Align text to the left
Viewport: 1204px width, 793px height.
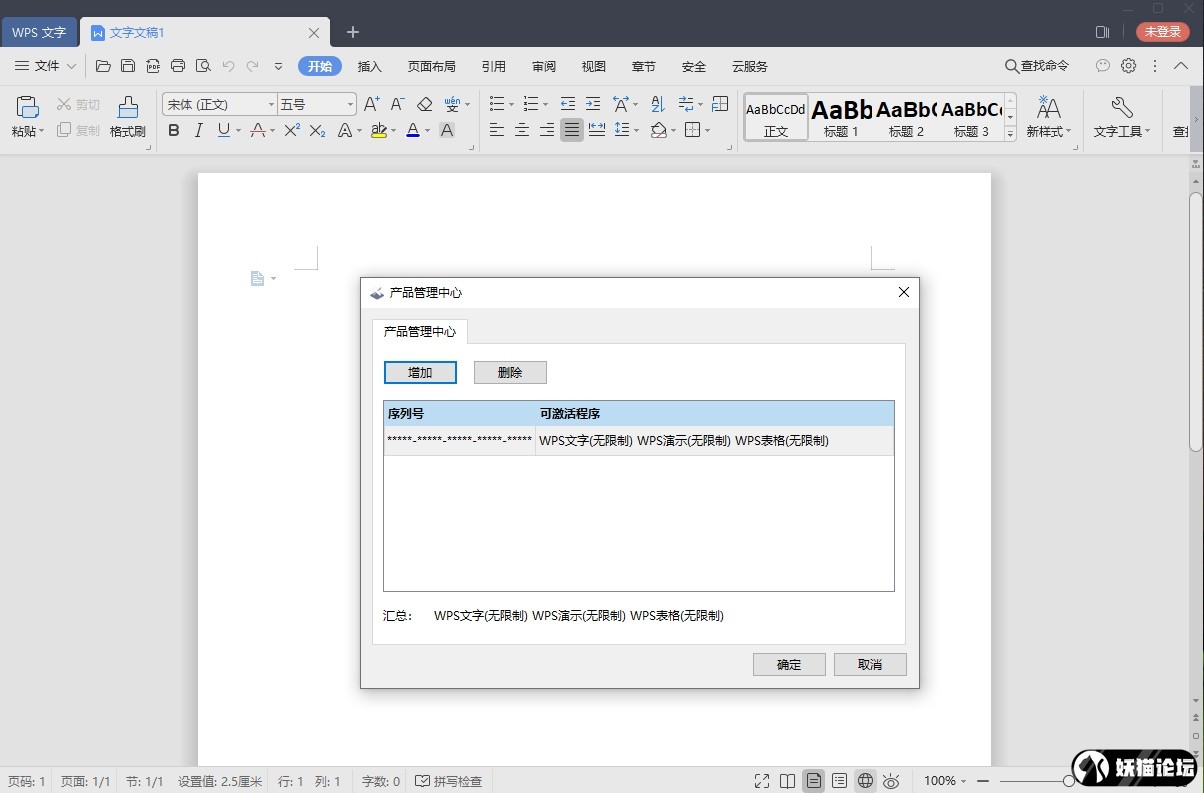pos(497,130)
